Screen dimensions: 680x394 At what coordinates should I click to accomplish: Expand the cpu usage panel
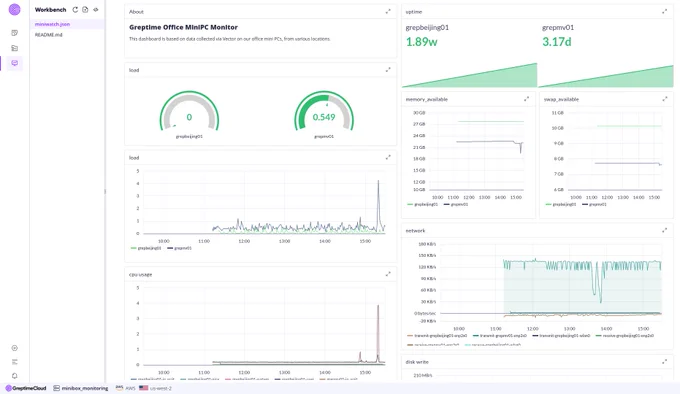point(388,274)
